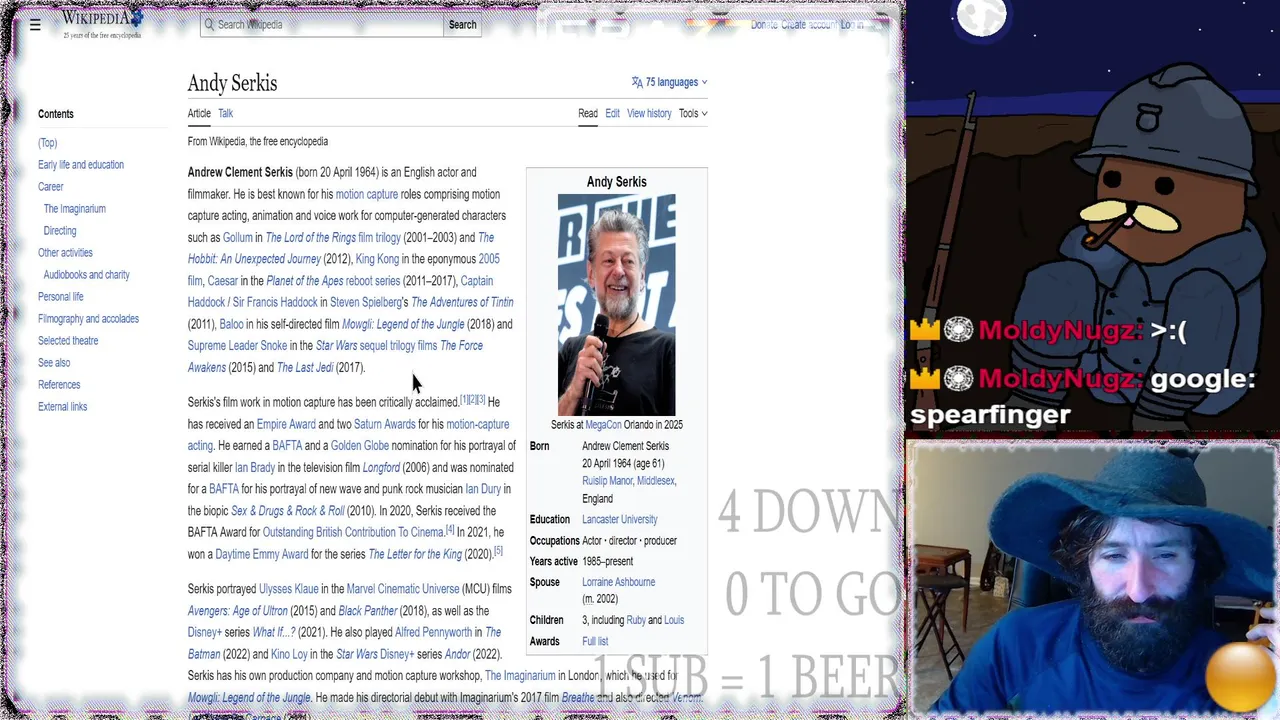
Task: Open The Imaginarium subsection in Contents
Action: click(75, 209)
